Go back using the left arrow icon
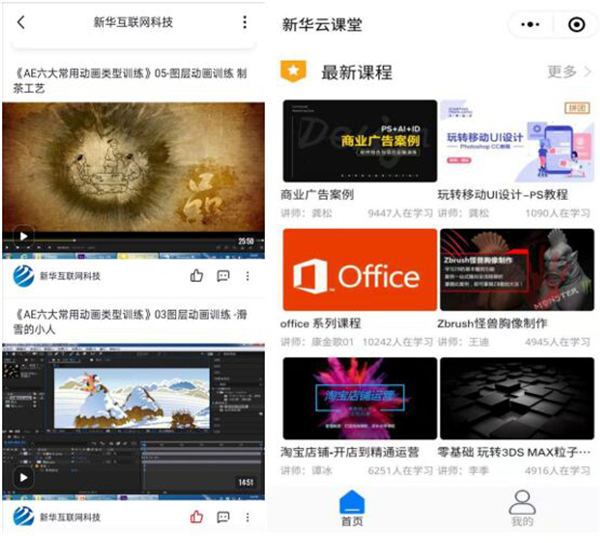 (x=21, y=22)
